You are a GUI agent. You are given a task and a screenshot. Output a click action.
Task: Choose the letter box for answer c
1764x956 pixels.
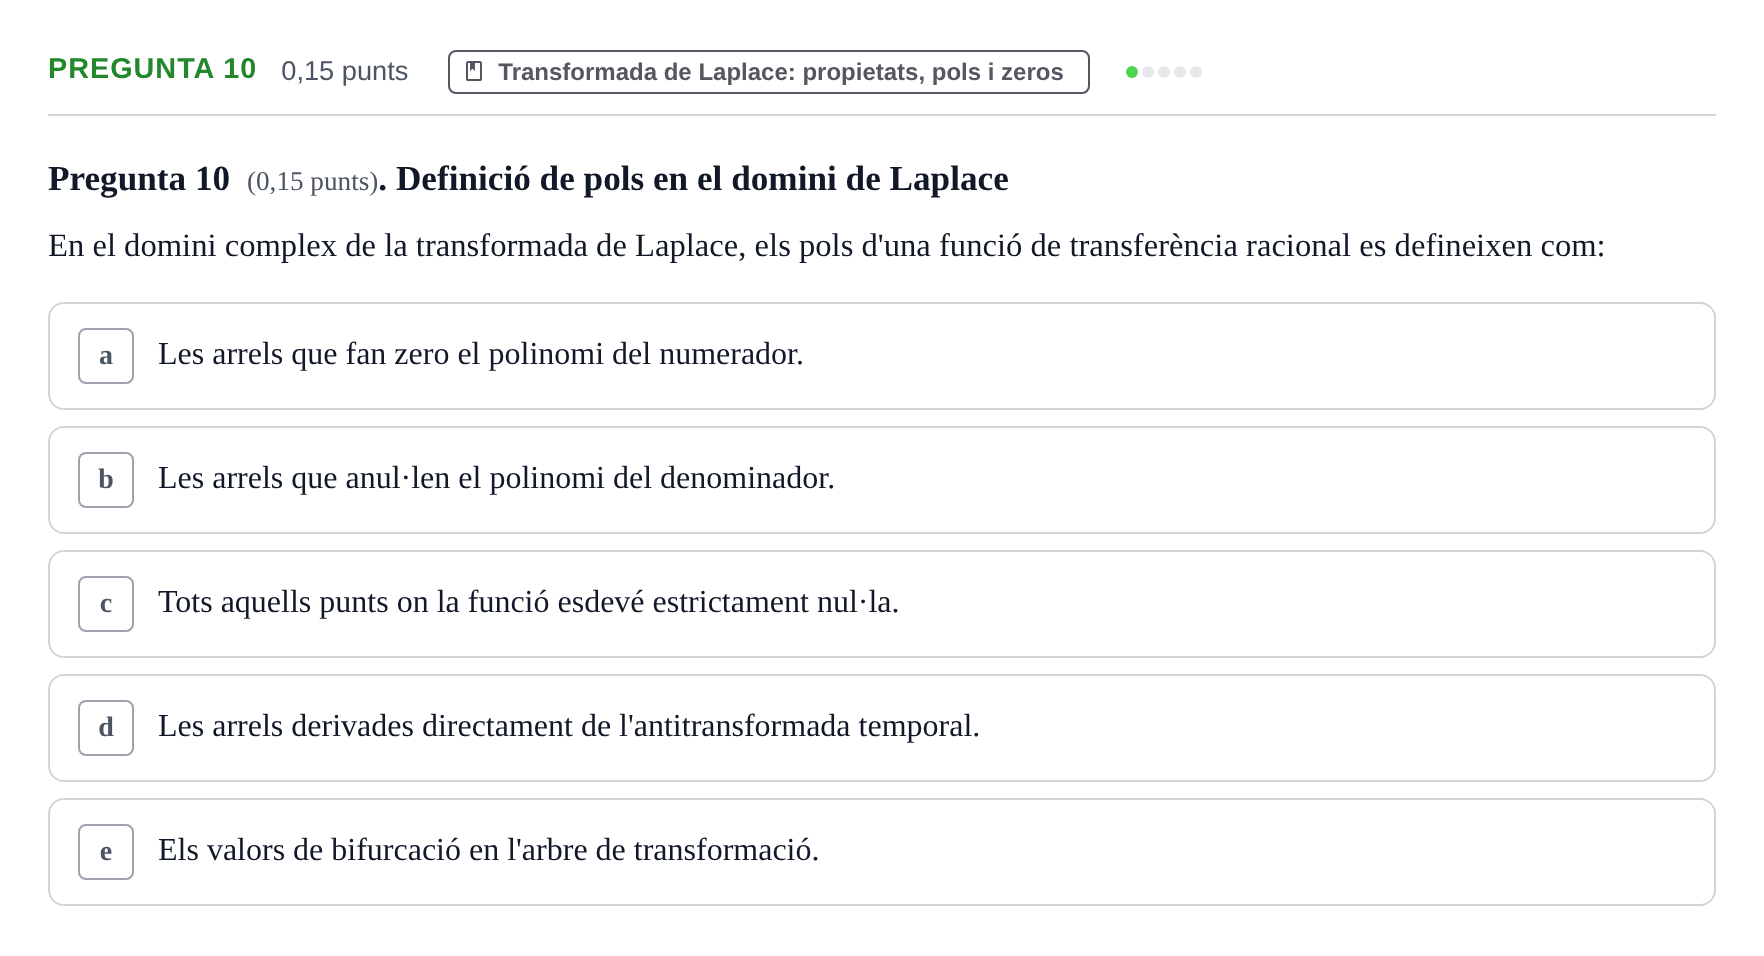coord(106,604)
